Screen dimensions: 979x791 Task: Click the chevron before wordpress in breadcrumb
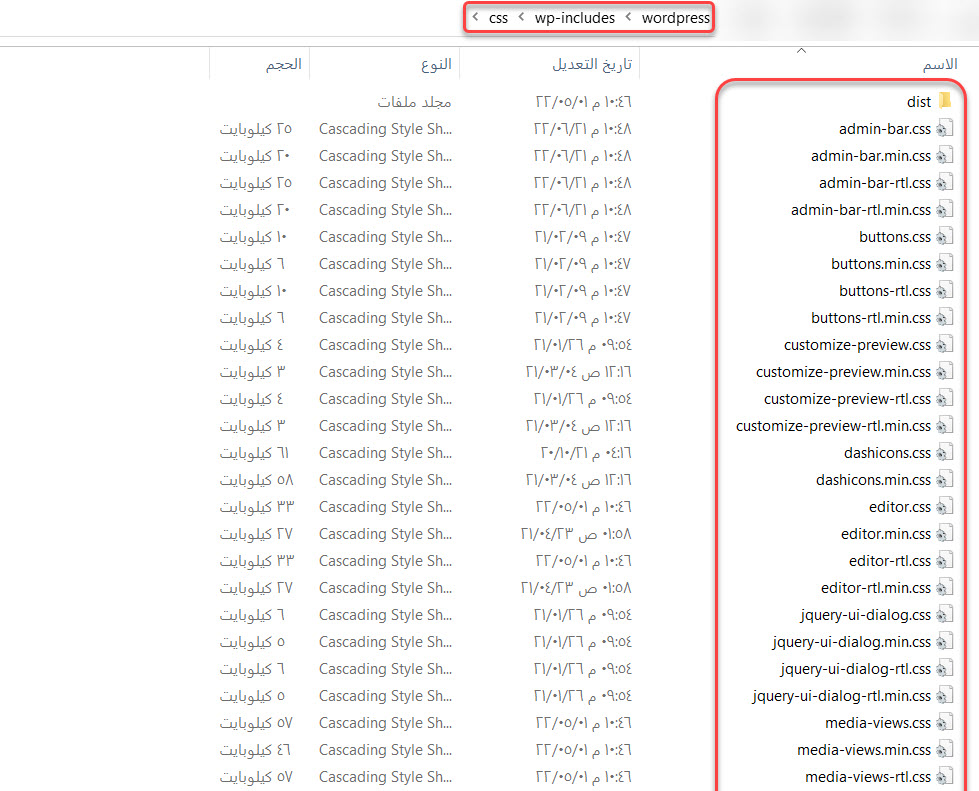coord(629,18)
